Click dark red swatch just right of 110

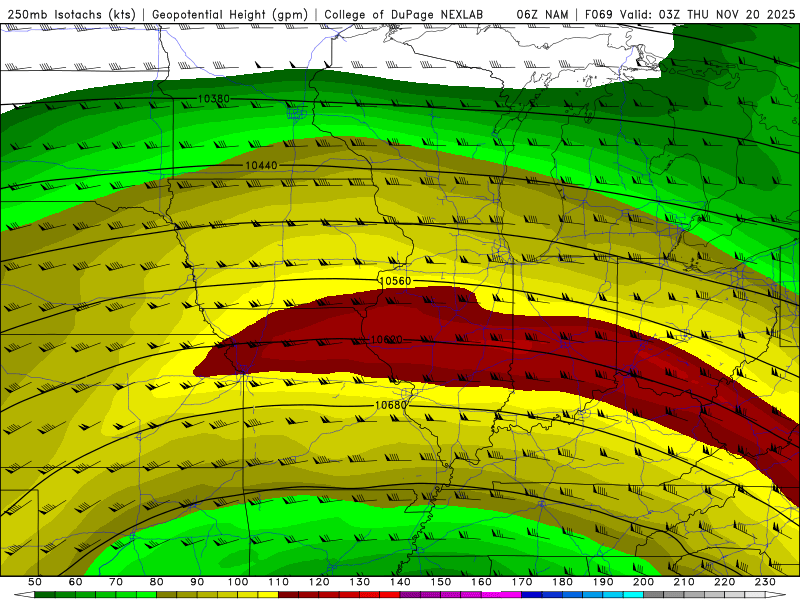coord(288,595)
